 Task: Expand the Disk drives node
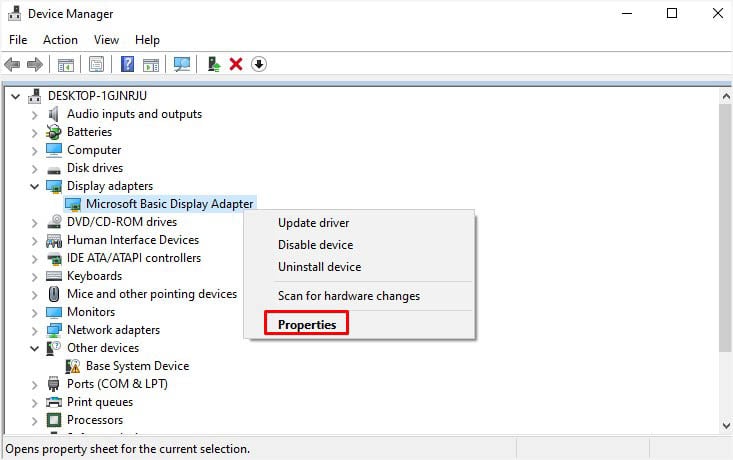pos(34,168)
